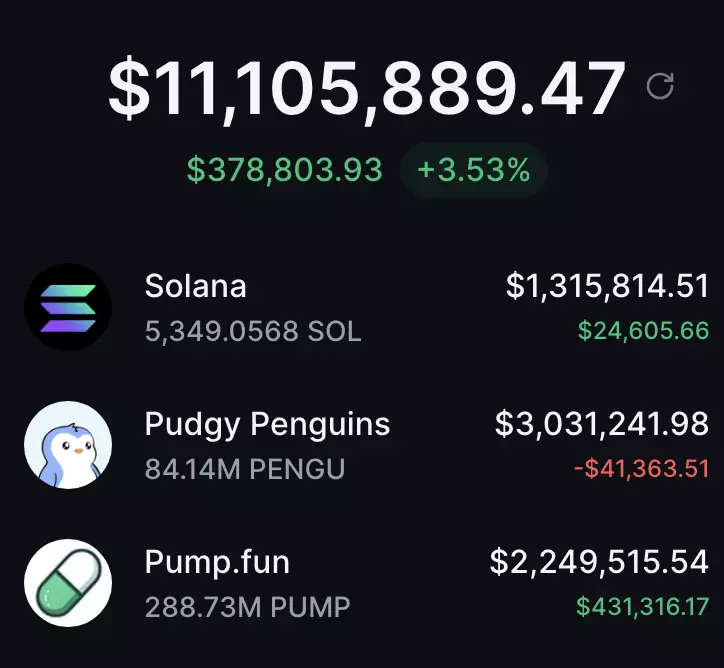Screen dimensions: 724x668
Task: Select the Pudgy Penguins token name
Action: coord(267,424)
